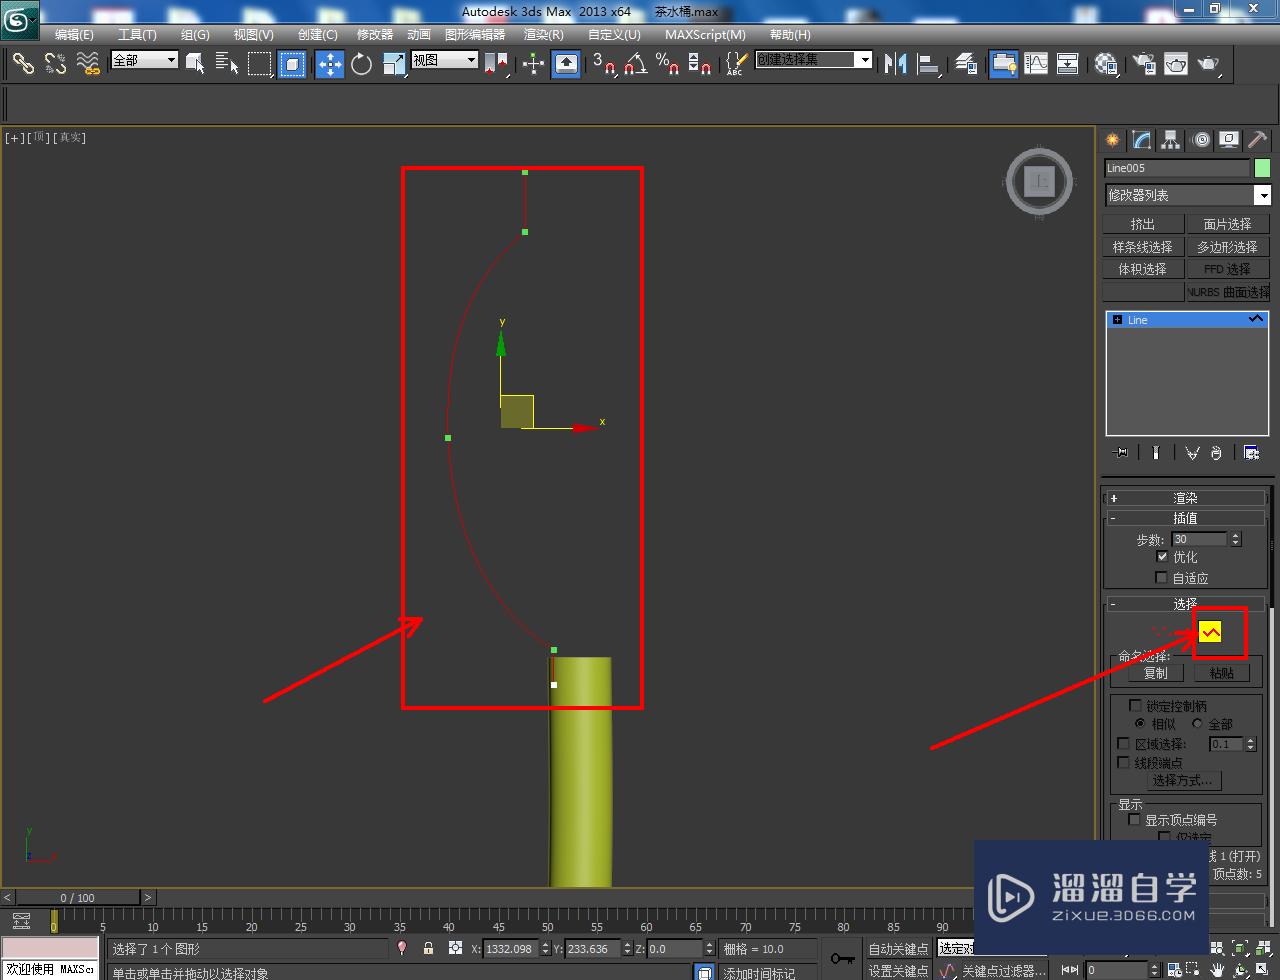
Task: Enable the Area Selection checkbox
Action: (1124, 743)
